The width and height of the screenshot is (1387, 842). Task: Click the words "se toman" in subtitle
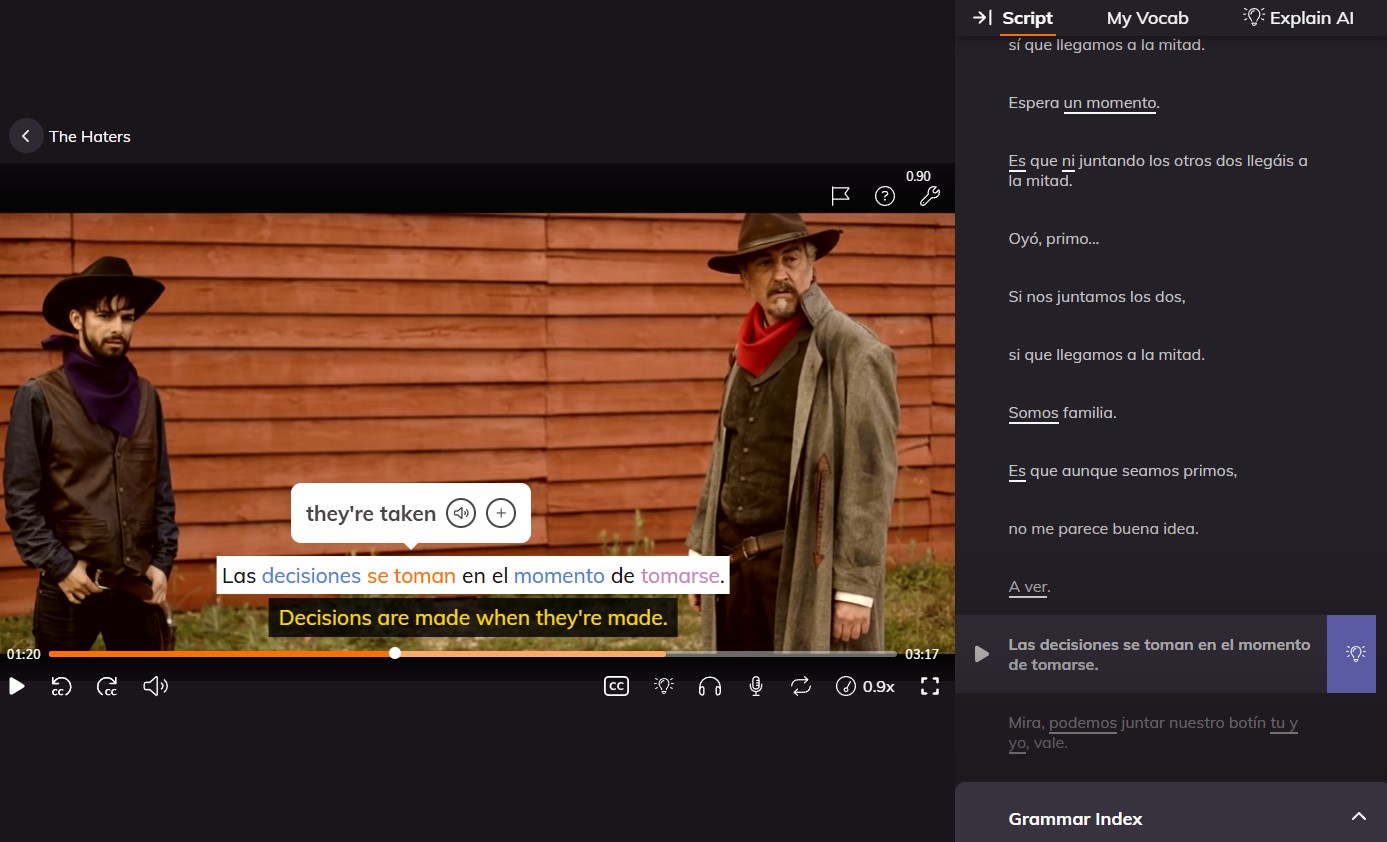click(411, 576)
